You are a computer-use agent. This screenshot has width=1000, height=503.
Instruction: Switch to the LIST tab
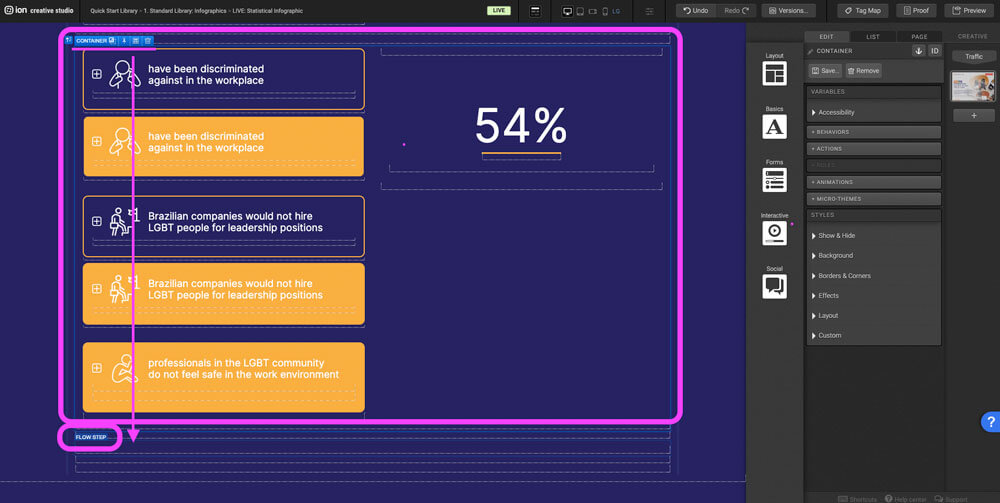click(x=873, y=37)
